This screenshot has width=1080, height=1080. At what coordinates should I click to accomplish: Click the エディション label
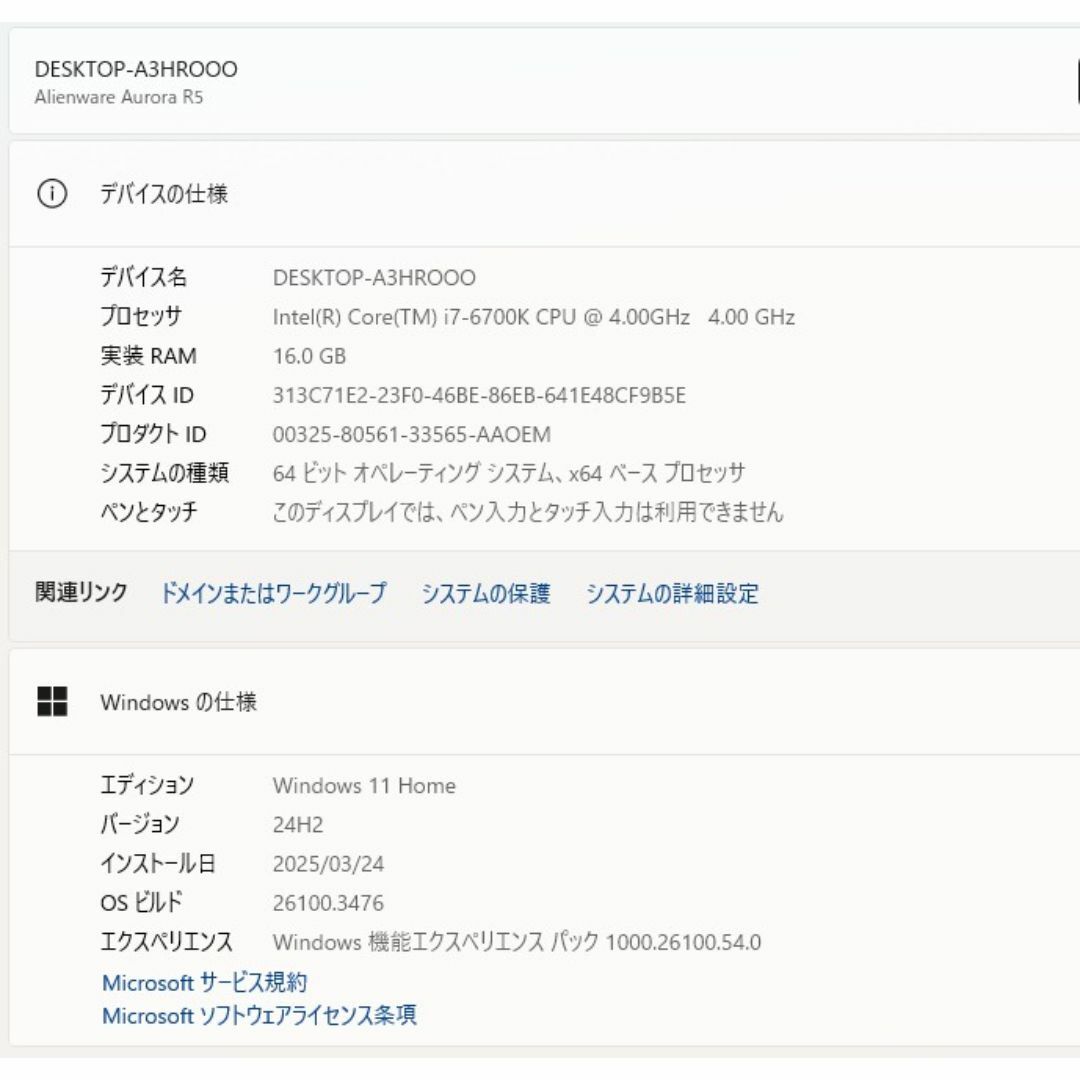147,785
